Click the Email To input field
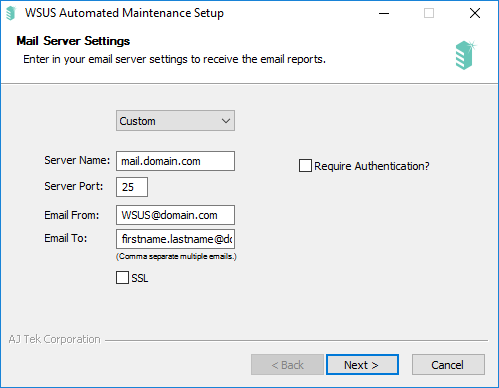499x388 pixels. [175, 239]
